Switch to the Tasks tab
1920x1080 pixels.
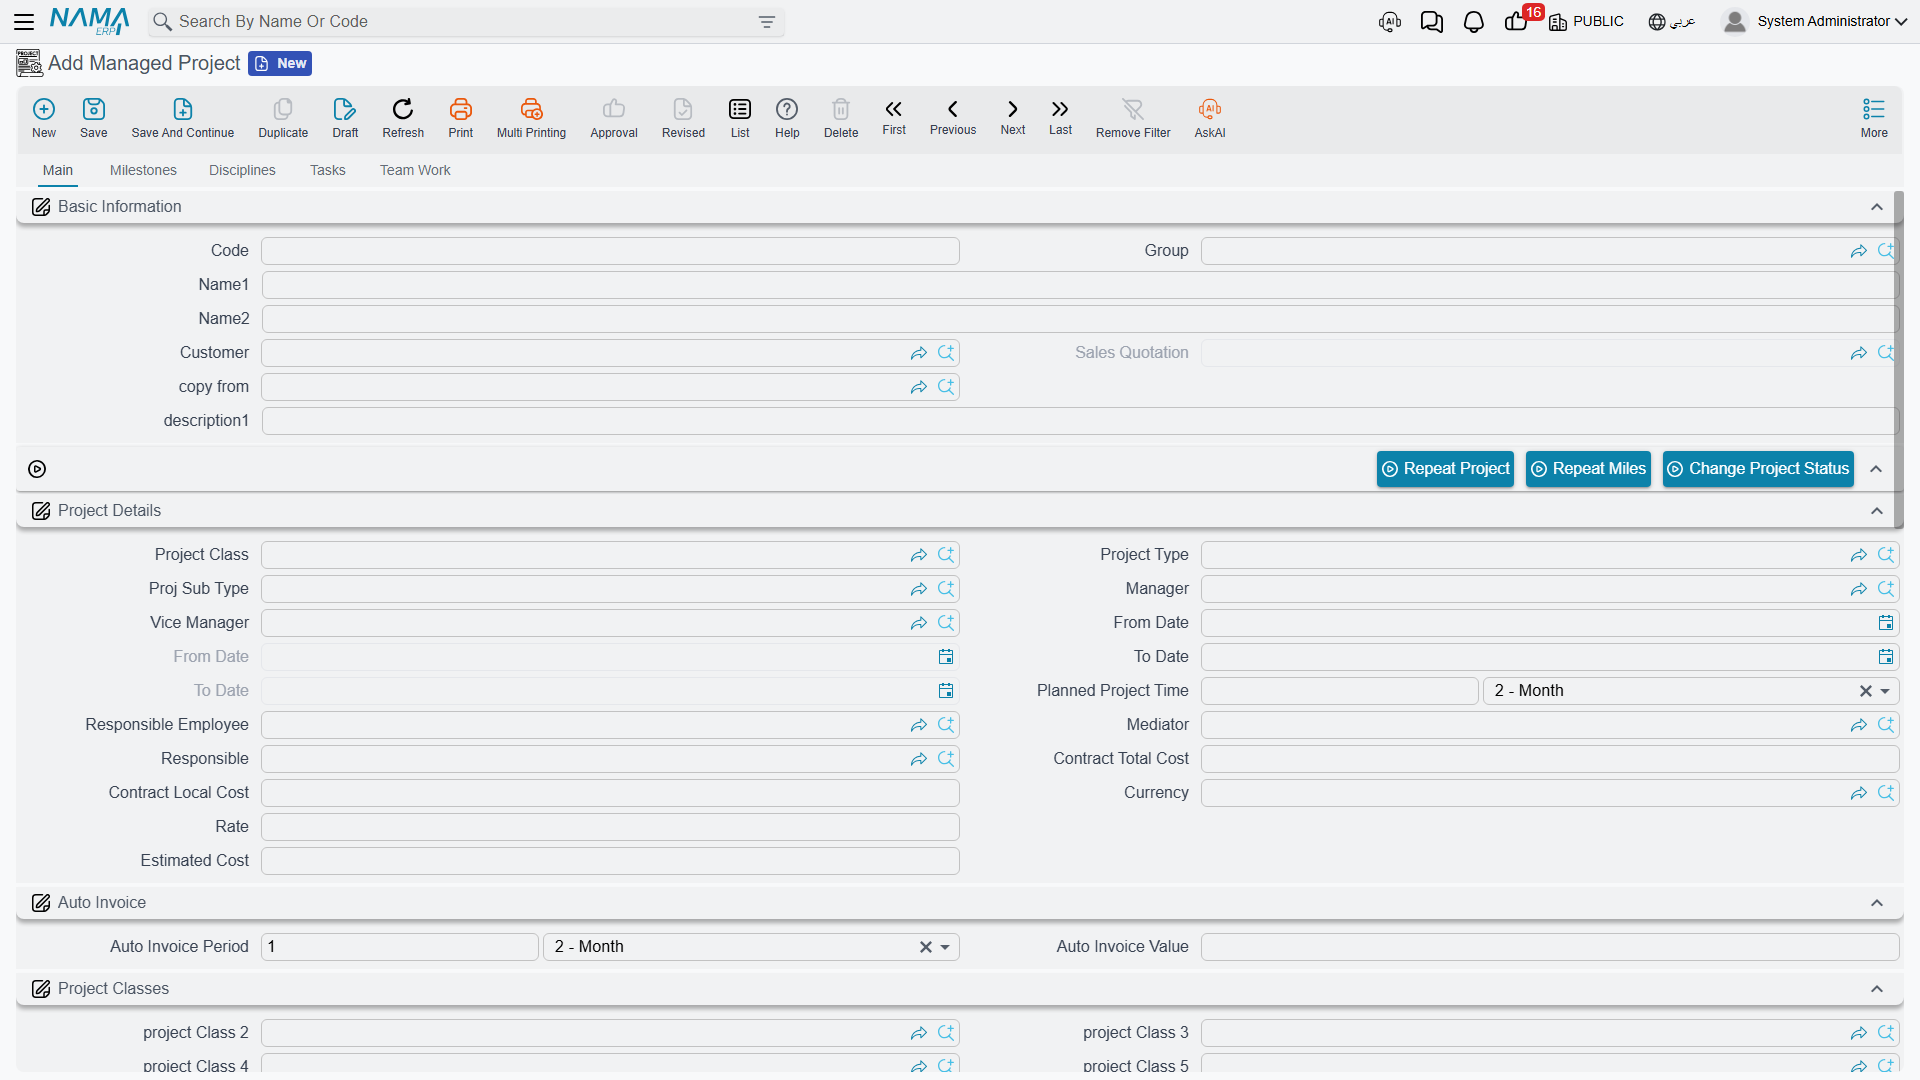(327, 170)
